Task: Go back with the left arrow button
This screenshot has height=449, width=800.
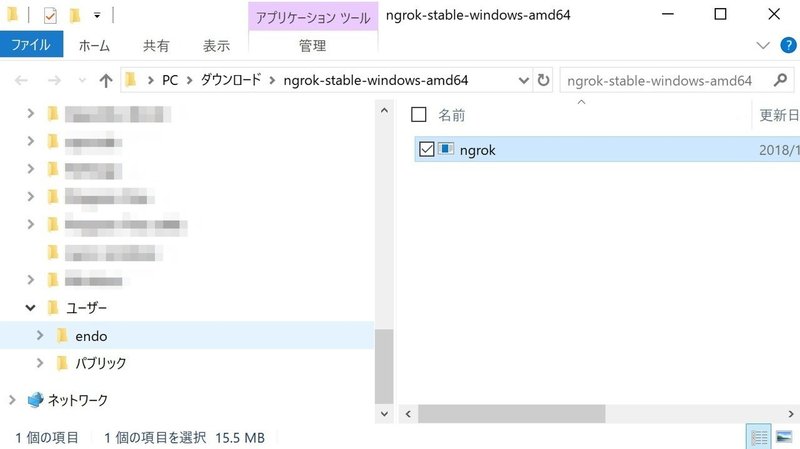Action: click(21, 80)
